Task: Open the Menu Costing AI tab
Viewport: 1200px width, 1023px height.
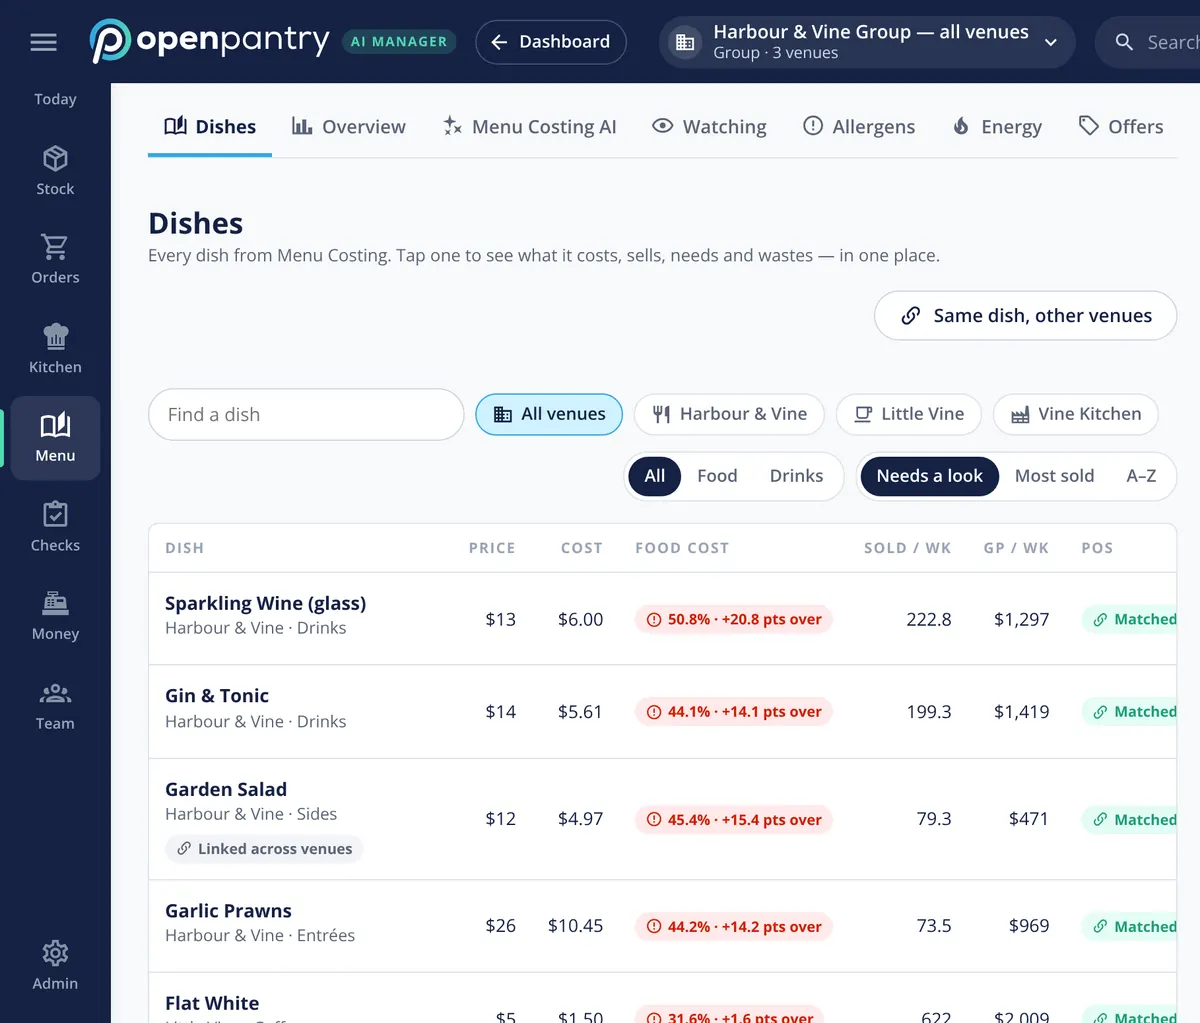Action: pos(529,127)
